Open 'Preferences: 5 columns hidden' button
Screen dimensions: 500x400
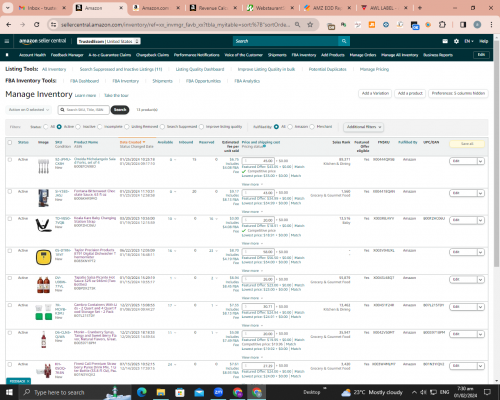(458, 93)
